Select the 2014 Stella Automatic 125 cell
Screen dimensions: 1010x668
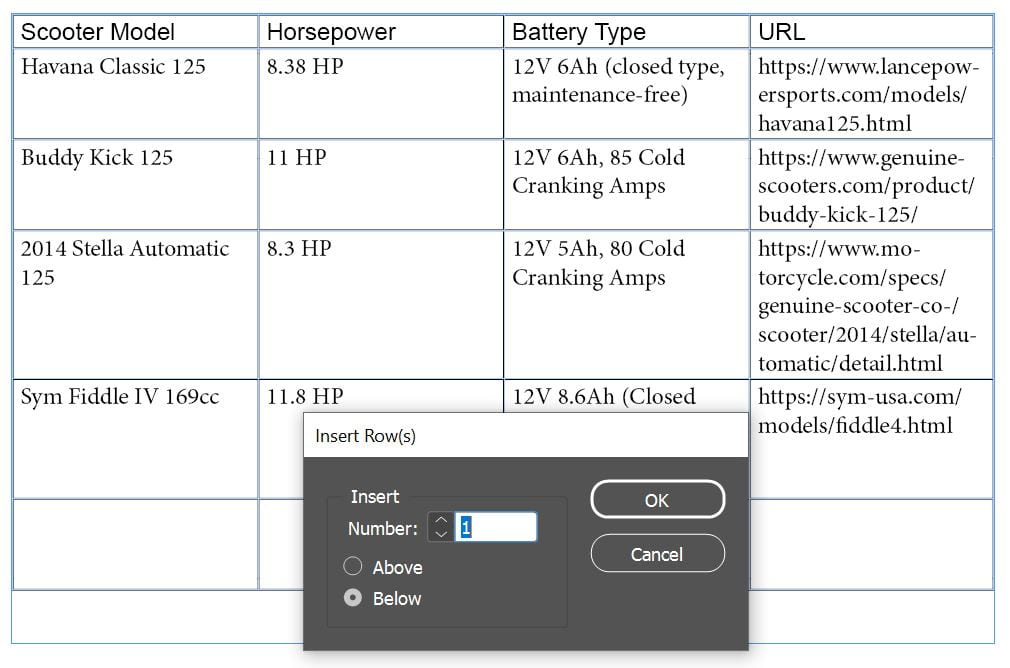[122, 262]
